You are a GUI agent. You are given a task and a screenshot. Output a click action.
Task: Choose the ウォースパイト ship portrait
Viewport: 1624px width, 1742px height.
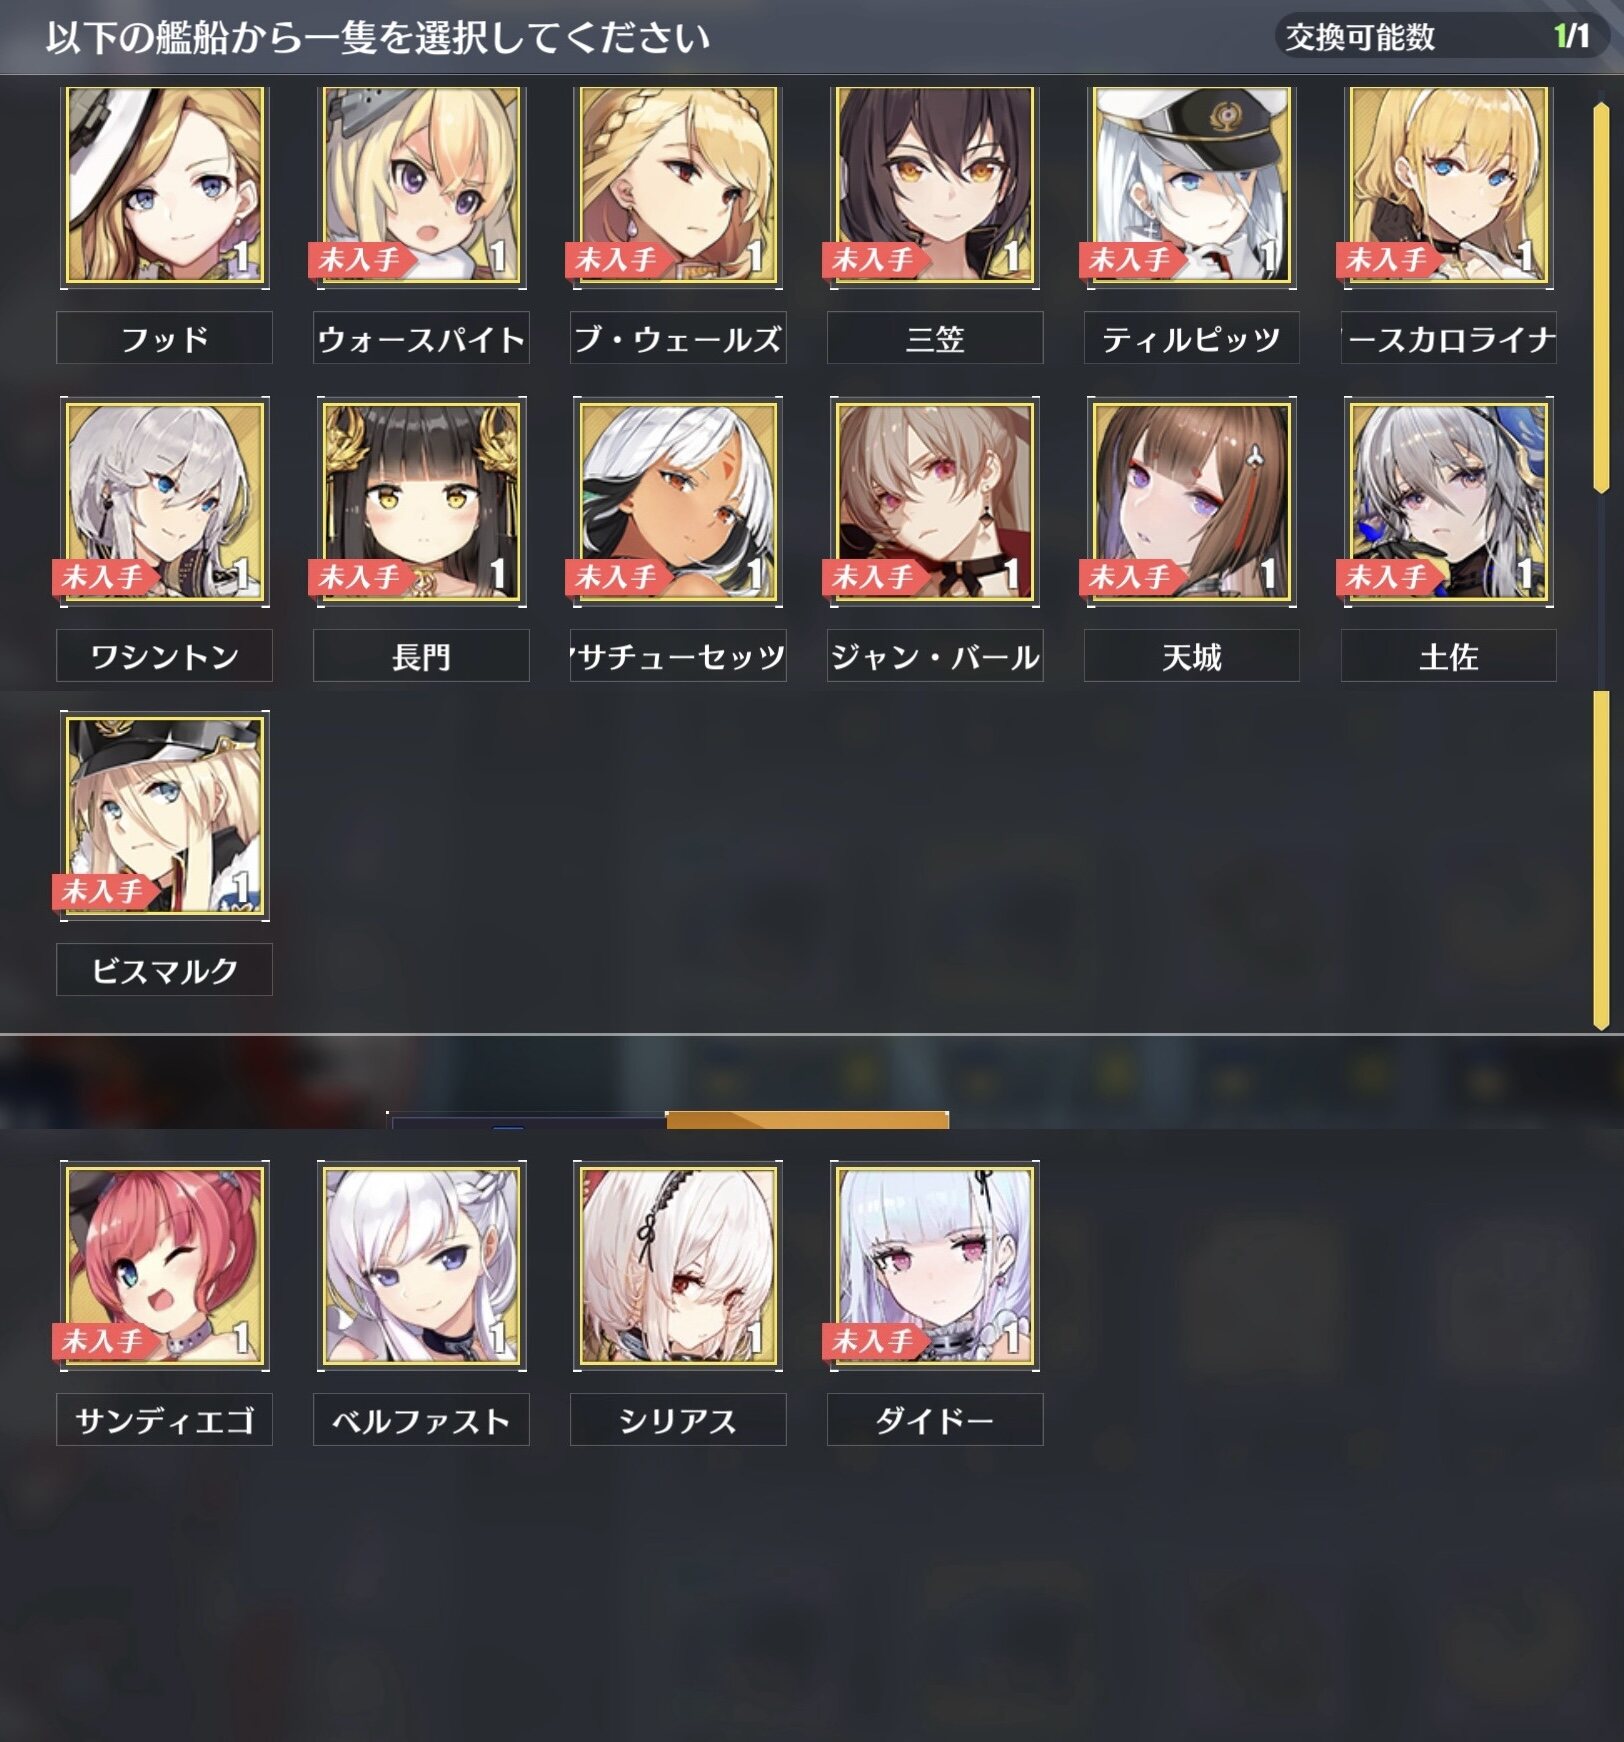(x=421, y=186)
